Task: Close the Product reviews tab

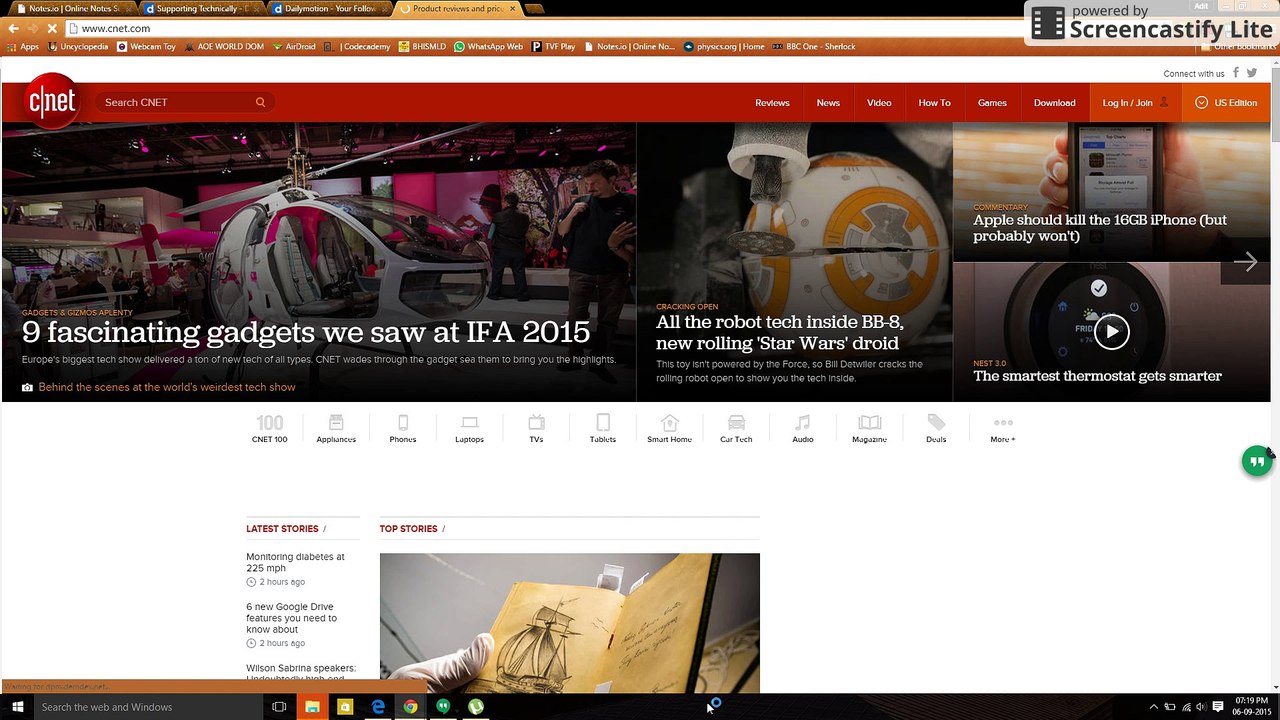Action: 513,9
